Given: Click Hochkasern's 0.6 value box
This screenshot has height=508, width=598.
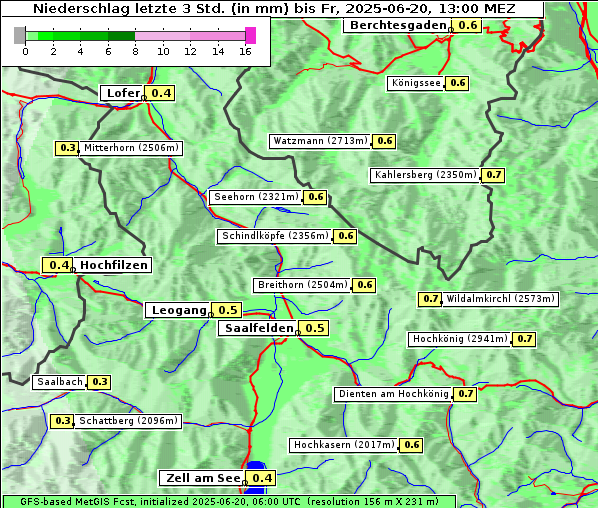Looking at the screenshot, I should point(411,445).
